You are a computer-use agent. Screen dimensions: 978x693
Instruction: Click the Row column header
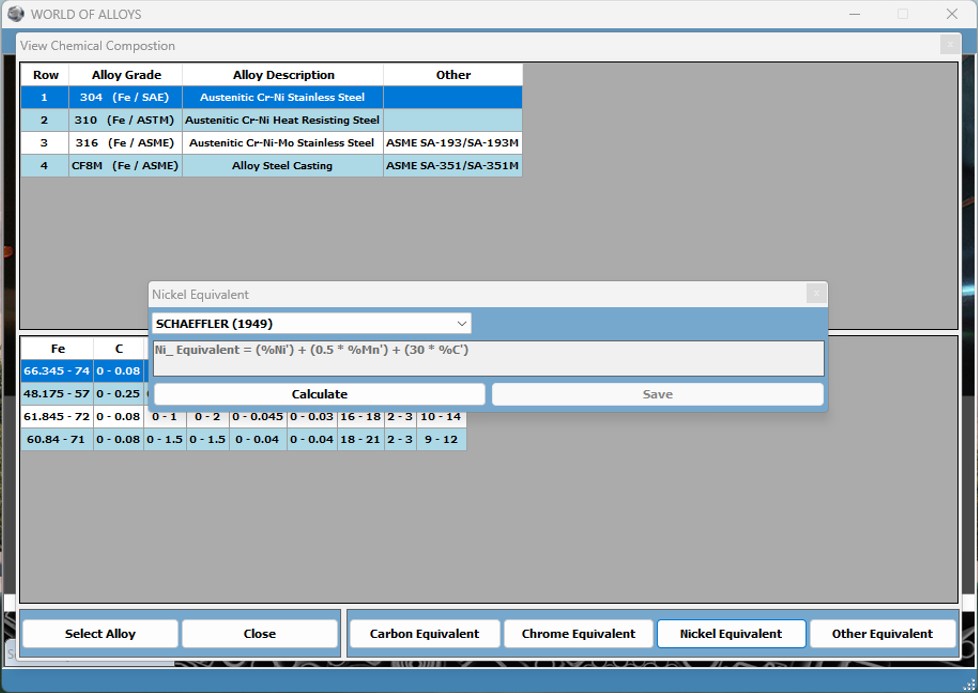[46, 75]
